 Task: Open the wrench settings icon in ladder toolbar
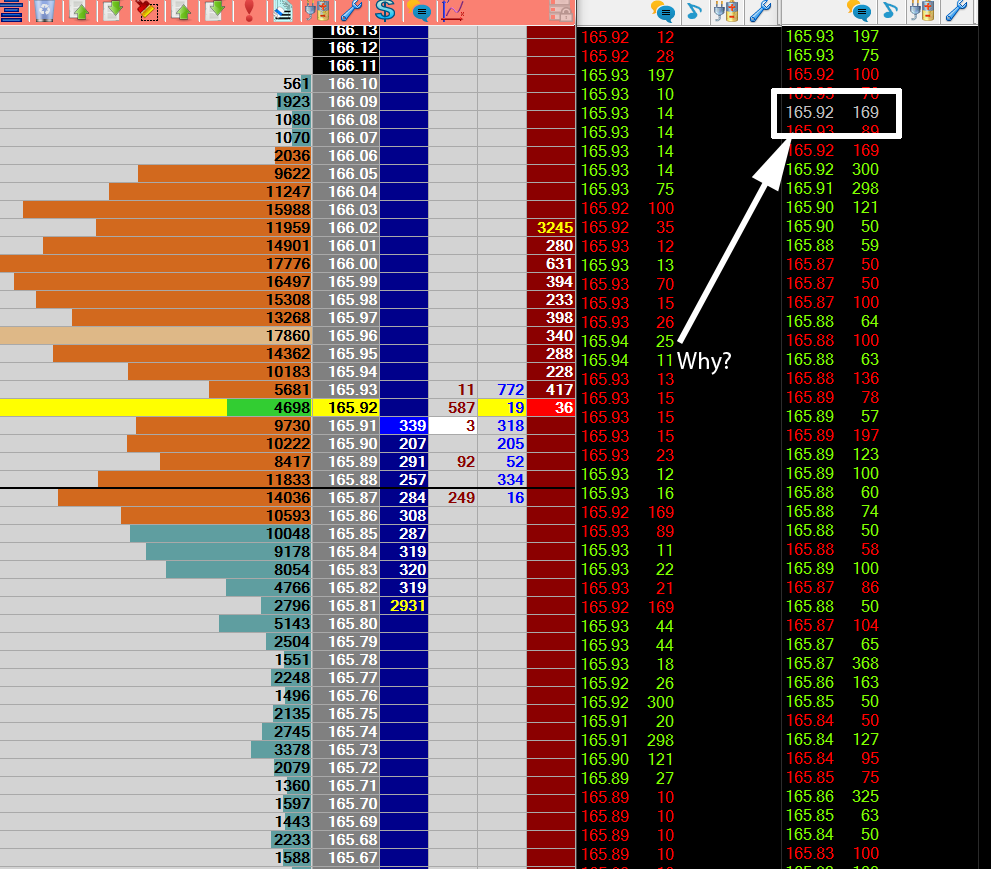tap(351, 11)
